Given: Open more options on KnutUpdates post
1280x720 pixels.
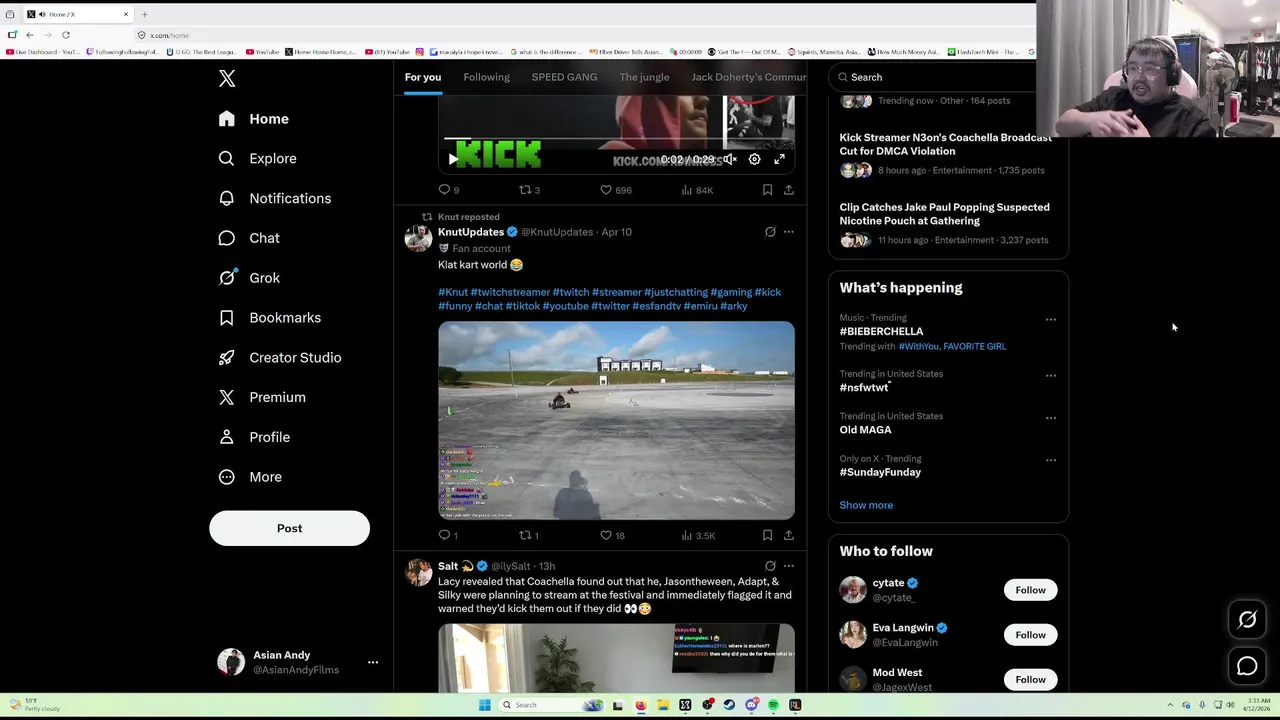Looking at the screenshot, I should click(x=789, y=232).
